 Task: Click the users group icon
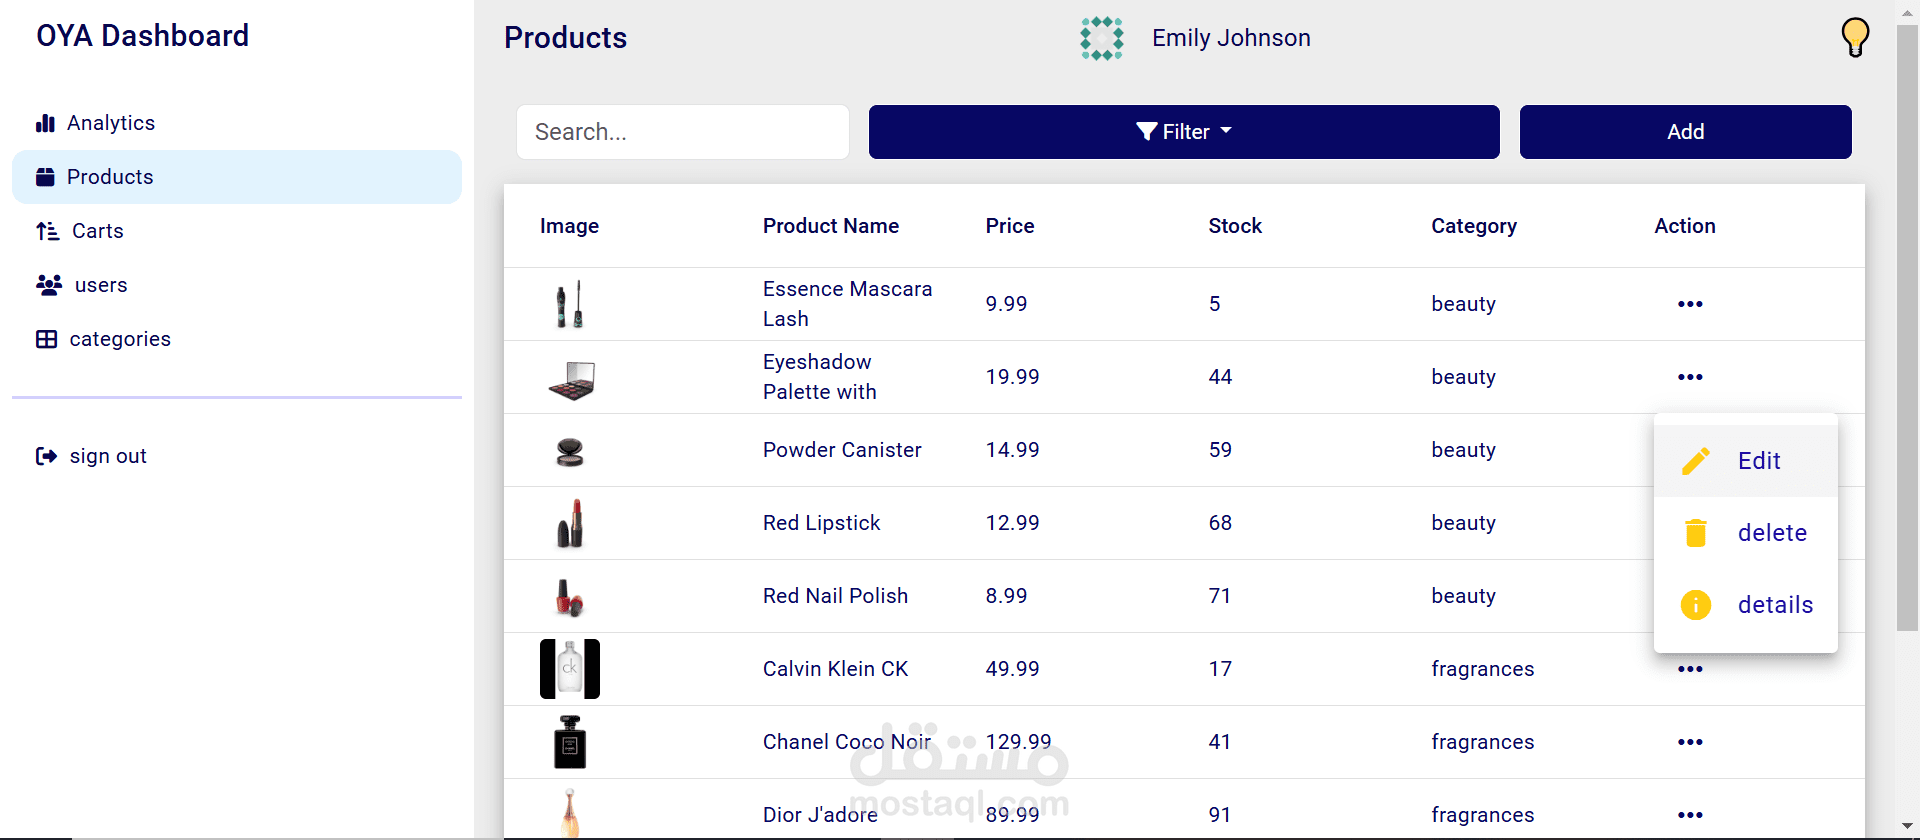[x=49, y=285]
